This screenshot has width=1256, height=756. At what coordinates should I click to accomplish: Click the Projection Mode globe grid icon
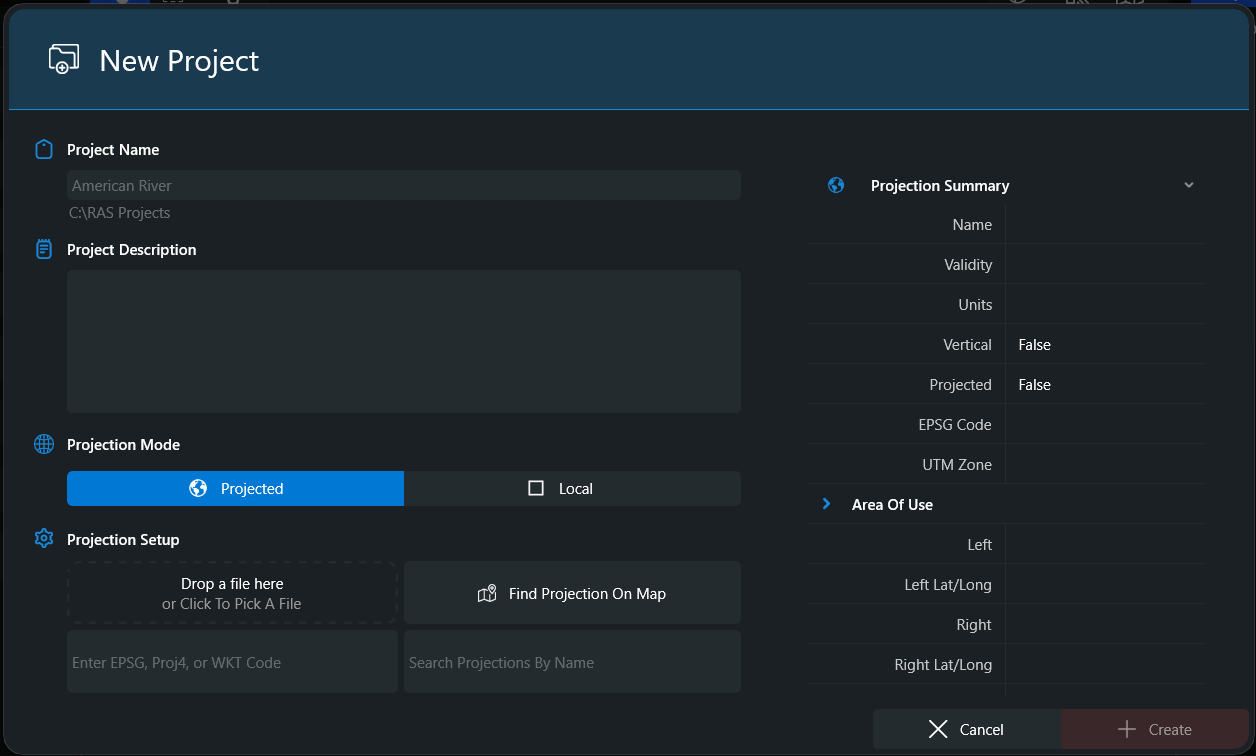(x=43, y=445)
